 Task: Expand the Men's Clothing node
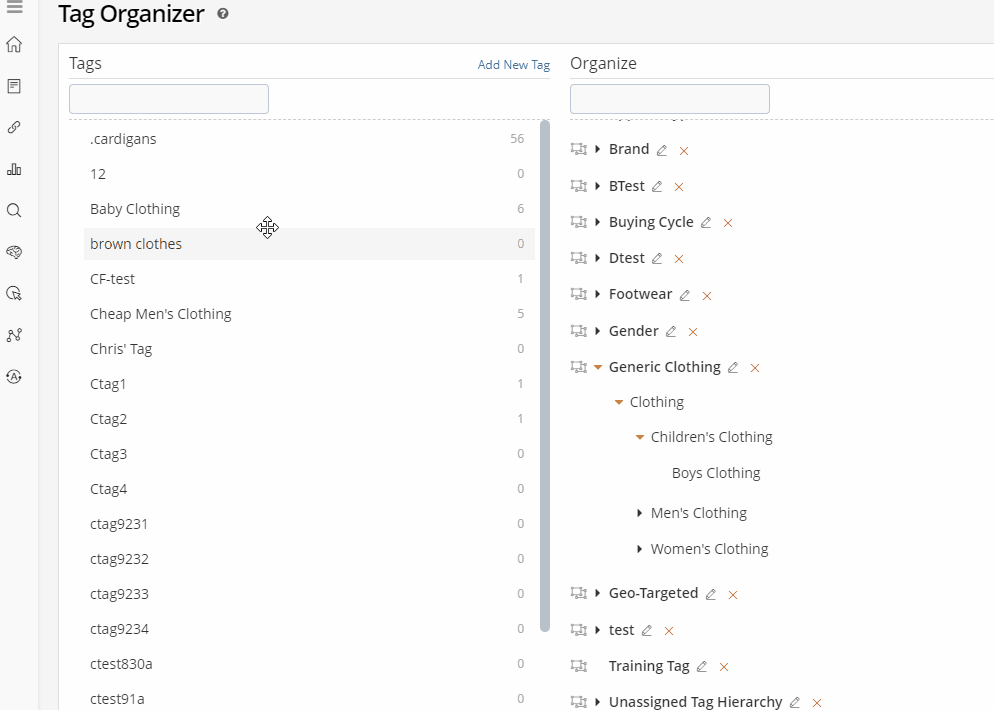tap(640, 513)
